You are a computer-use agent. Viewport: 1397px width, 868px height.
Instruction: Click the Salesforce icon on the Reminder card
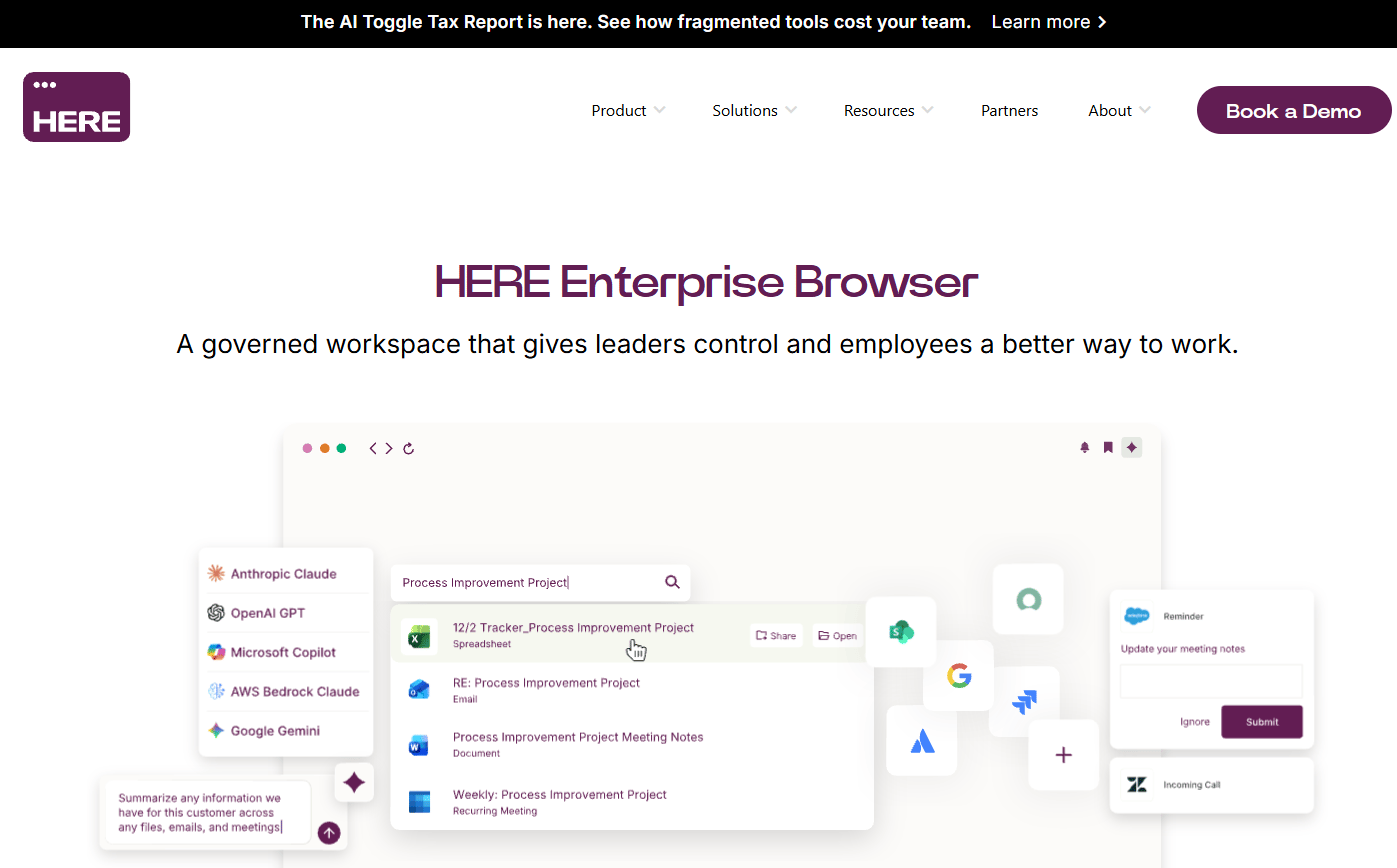click(x=1137, y=616)
